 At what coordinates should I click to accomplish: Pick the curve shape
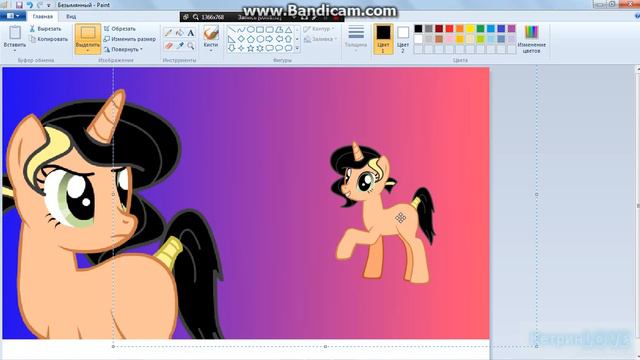pyautogui.click(x=241, y=30)
